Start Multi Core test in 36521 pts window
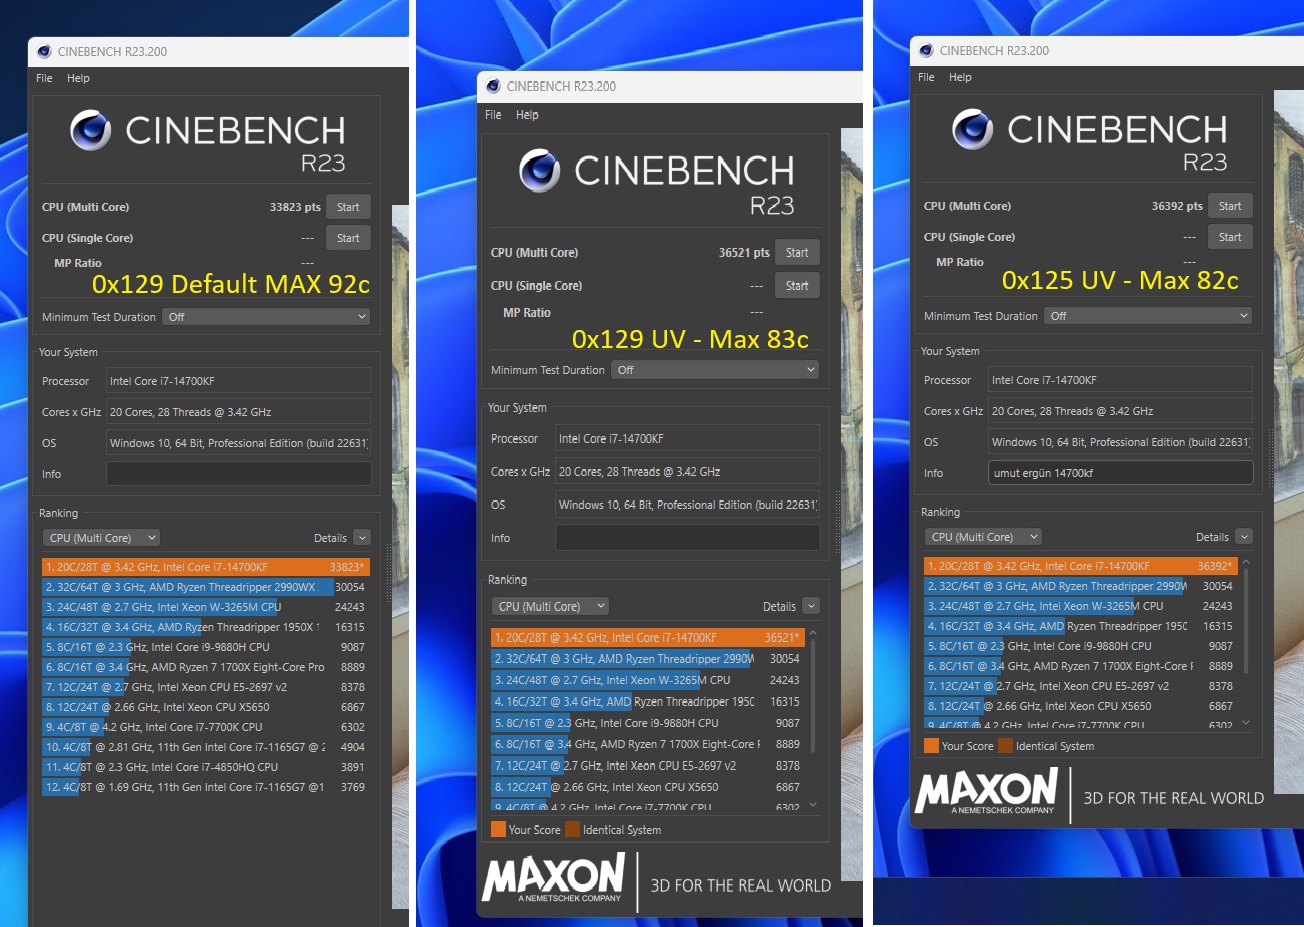 tap(797, 252)
